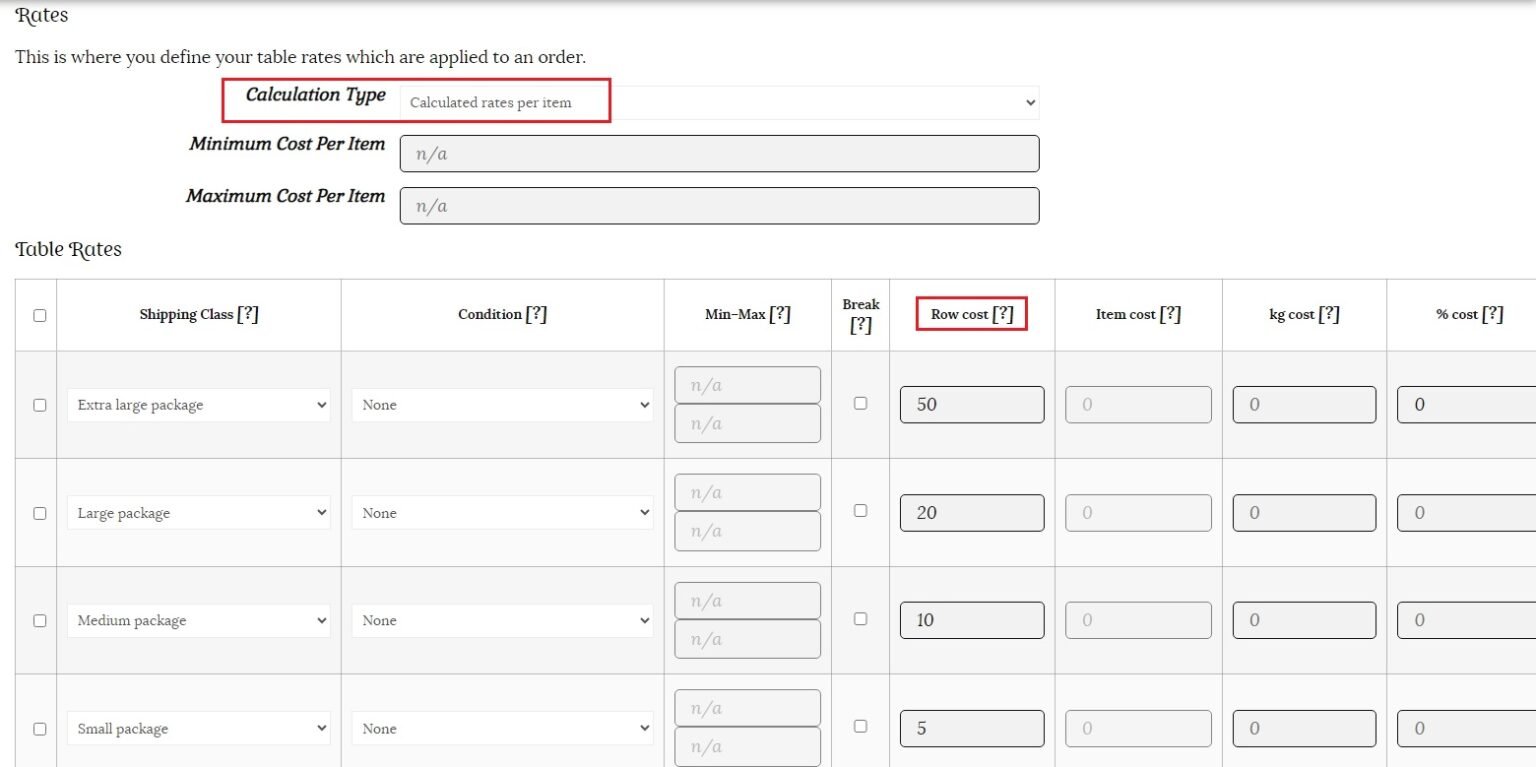Select the Maximum Cost Per Item field
Screen dimensions: 1536x767
pyautogui.click(x=719, y=206)
